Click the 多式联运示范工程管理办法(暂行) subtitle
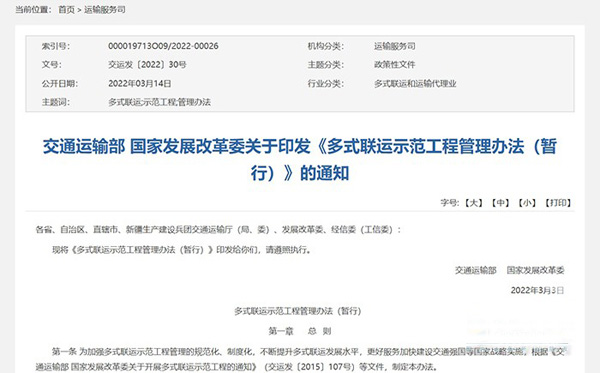Viewport: 600px width, 373px height. point(298,311)
